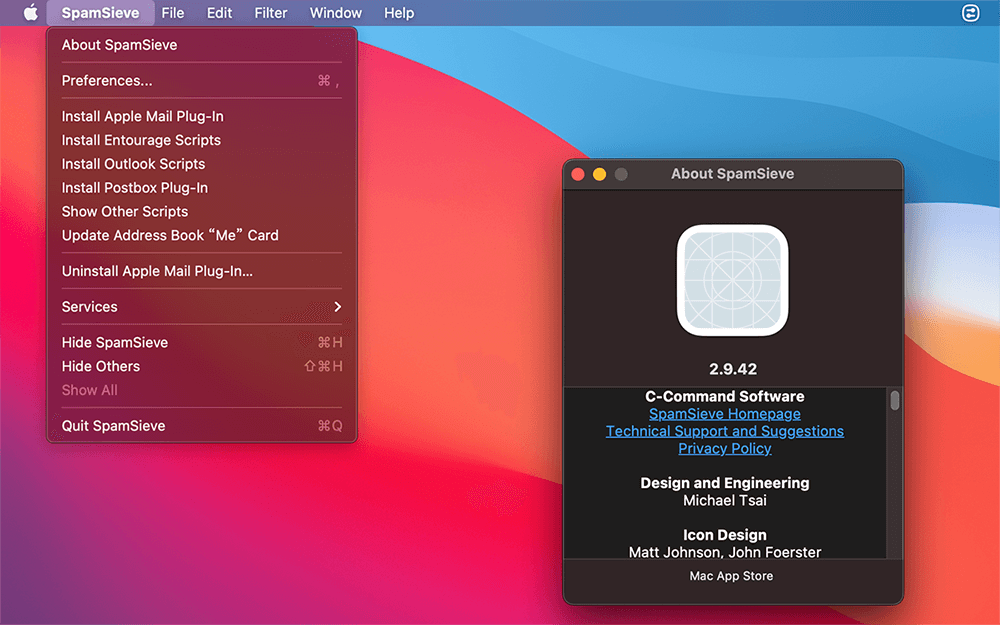1000x625 pixels.
Task: Close the About SpamSieve window
Action: (x=578, y=174)
